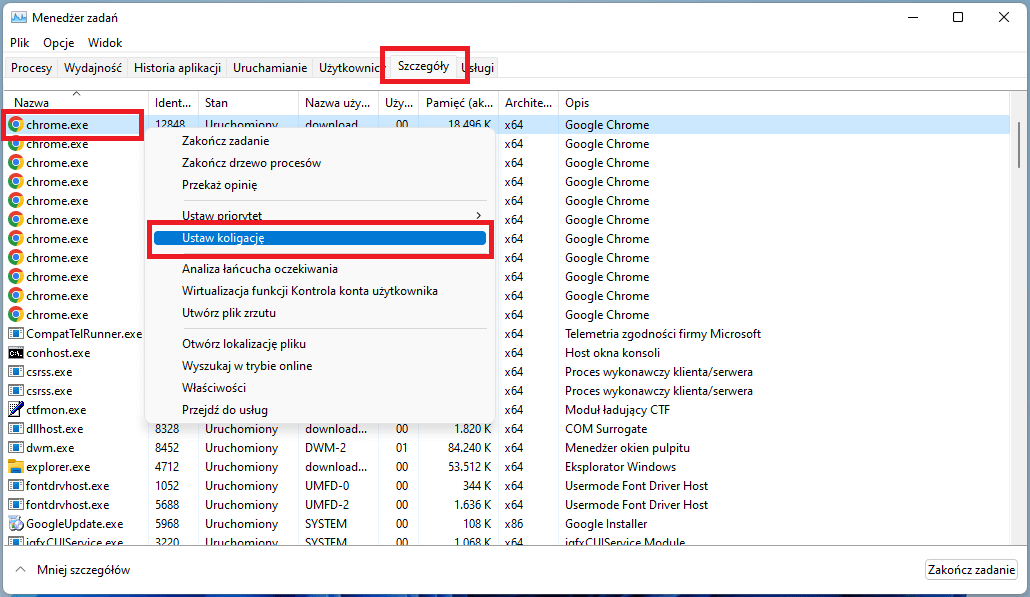Click the conhost.exe console icon
1030x597 pixels.
point(16,353)
